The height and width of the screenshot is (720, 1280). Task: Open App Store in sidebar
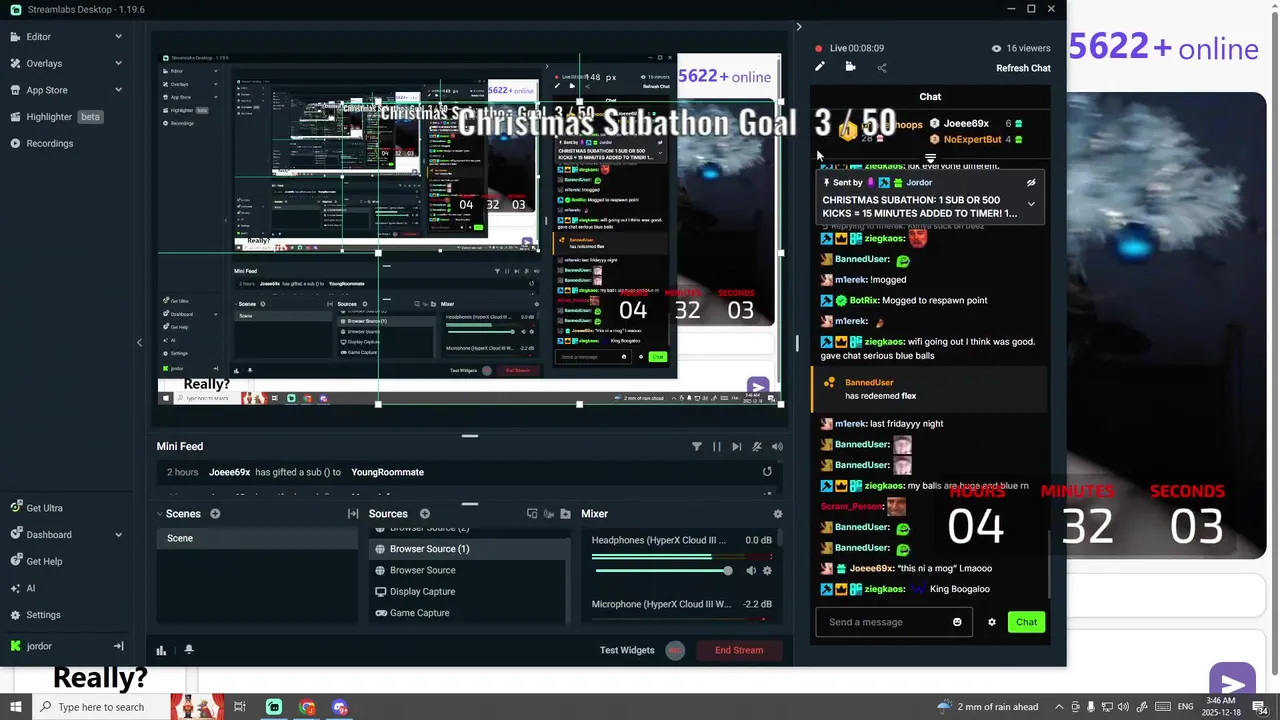[47, 90]
